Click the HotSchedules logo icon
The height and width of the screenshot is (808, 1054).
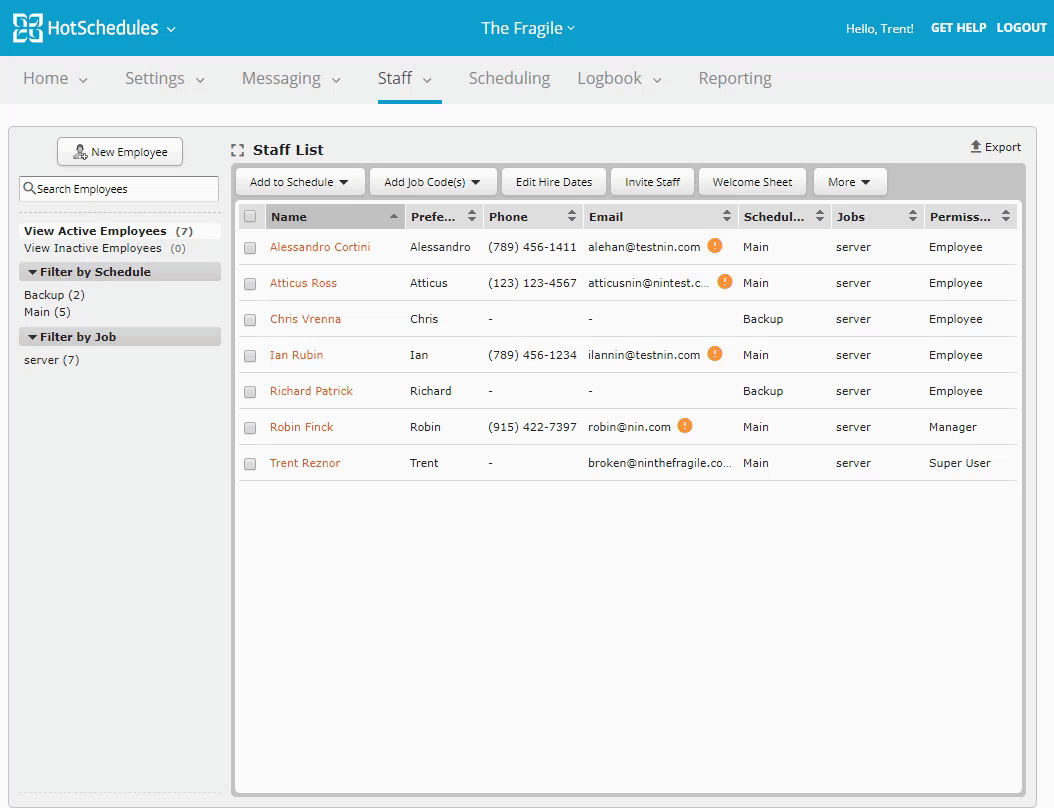(28, 28)
